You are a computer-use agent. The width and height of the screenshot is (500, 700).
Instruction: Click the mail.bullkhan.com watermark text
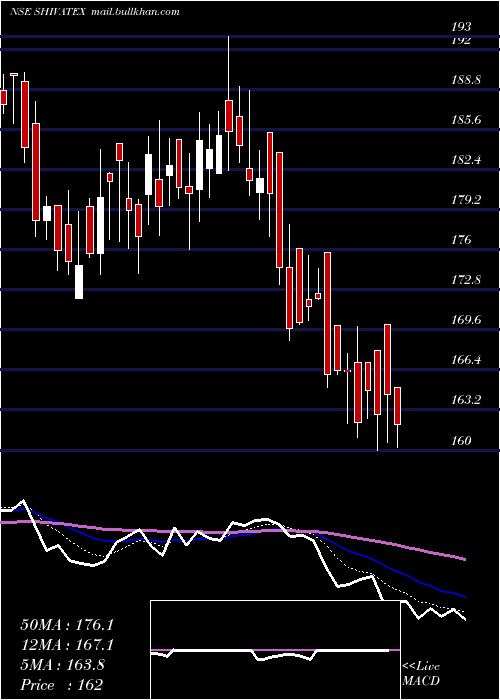[135, 12]
